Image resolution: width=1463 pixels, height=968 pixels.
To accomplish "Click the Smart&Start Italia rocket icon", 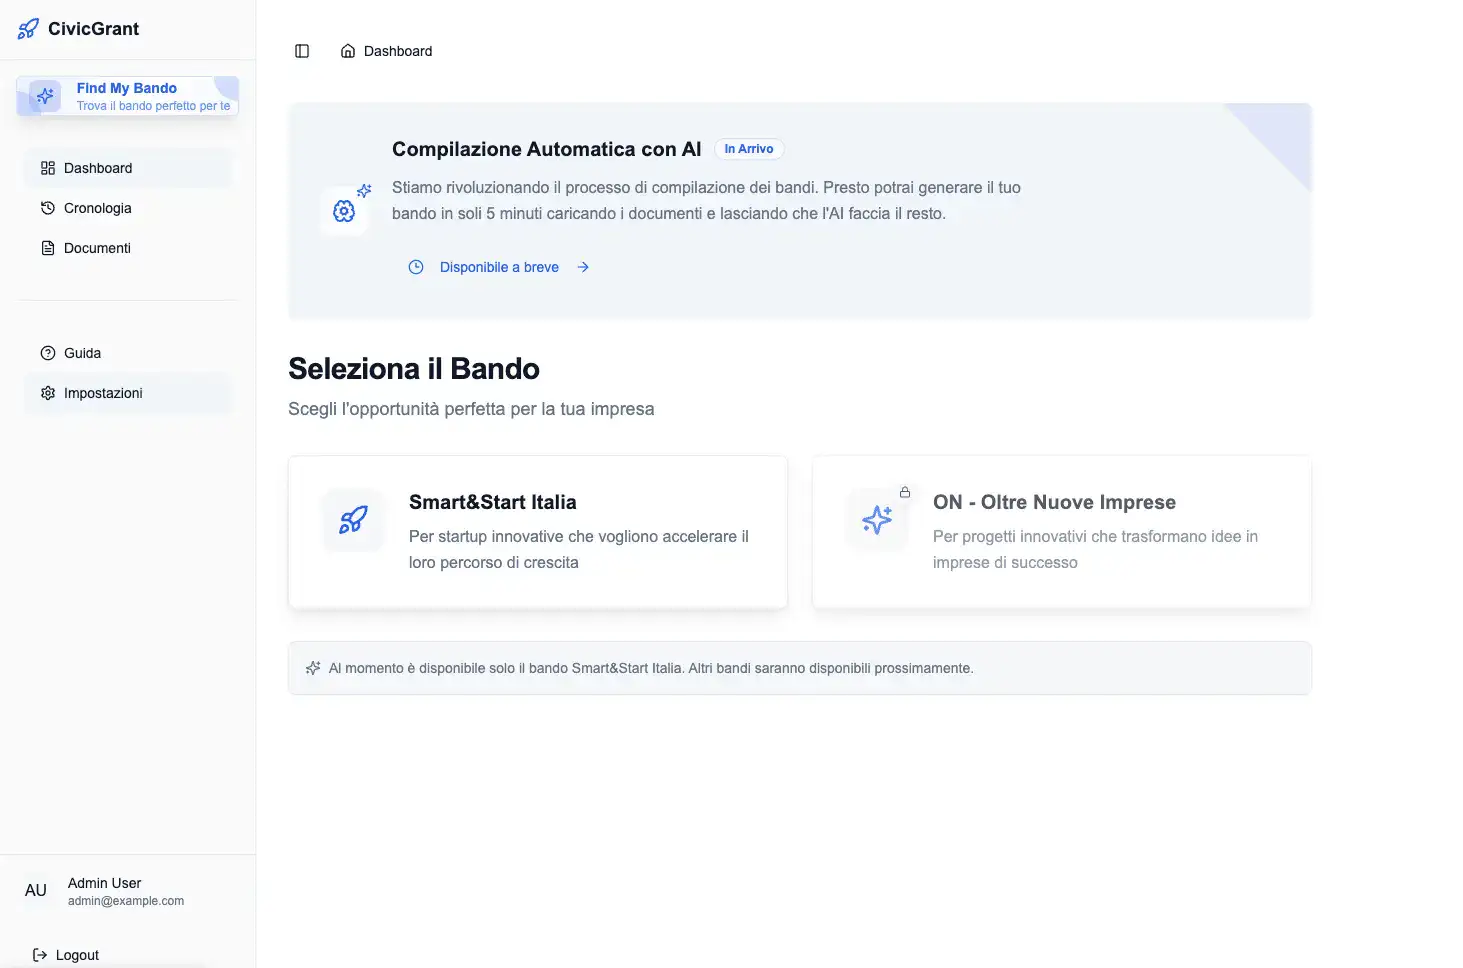I will (353, 520).
